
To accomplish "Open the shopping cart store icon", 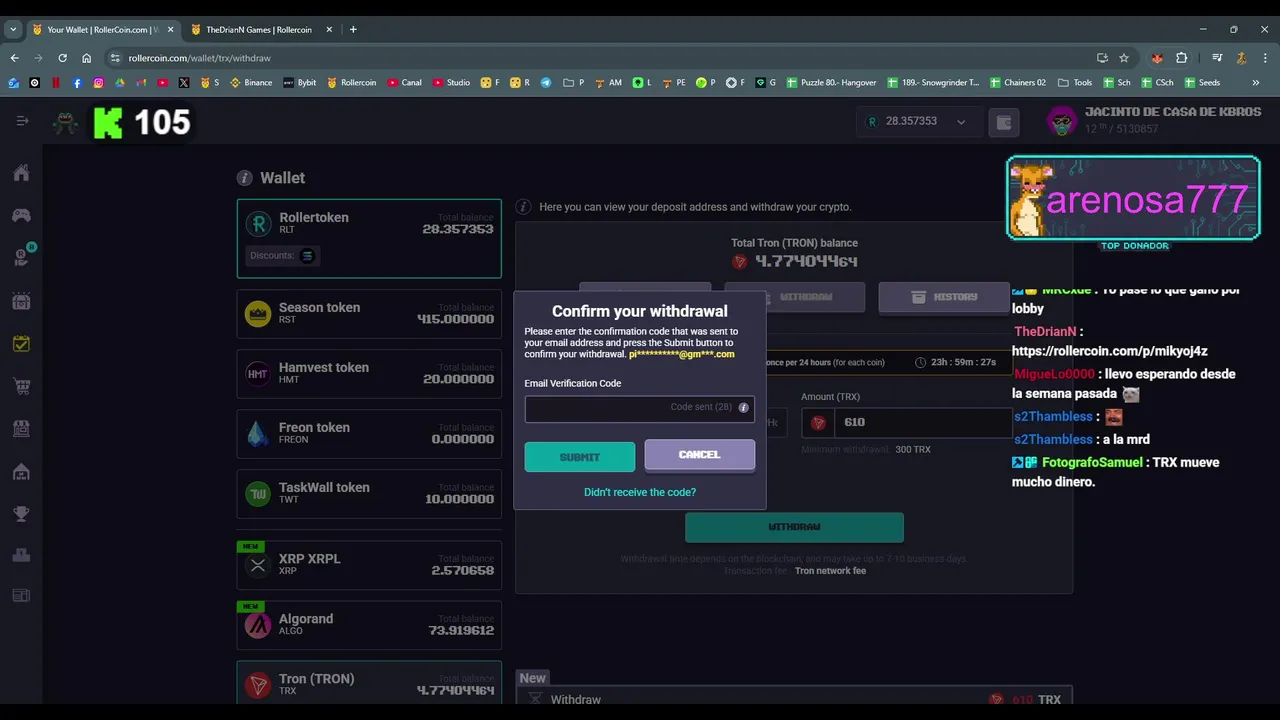I will (x=21, y=386).
